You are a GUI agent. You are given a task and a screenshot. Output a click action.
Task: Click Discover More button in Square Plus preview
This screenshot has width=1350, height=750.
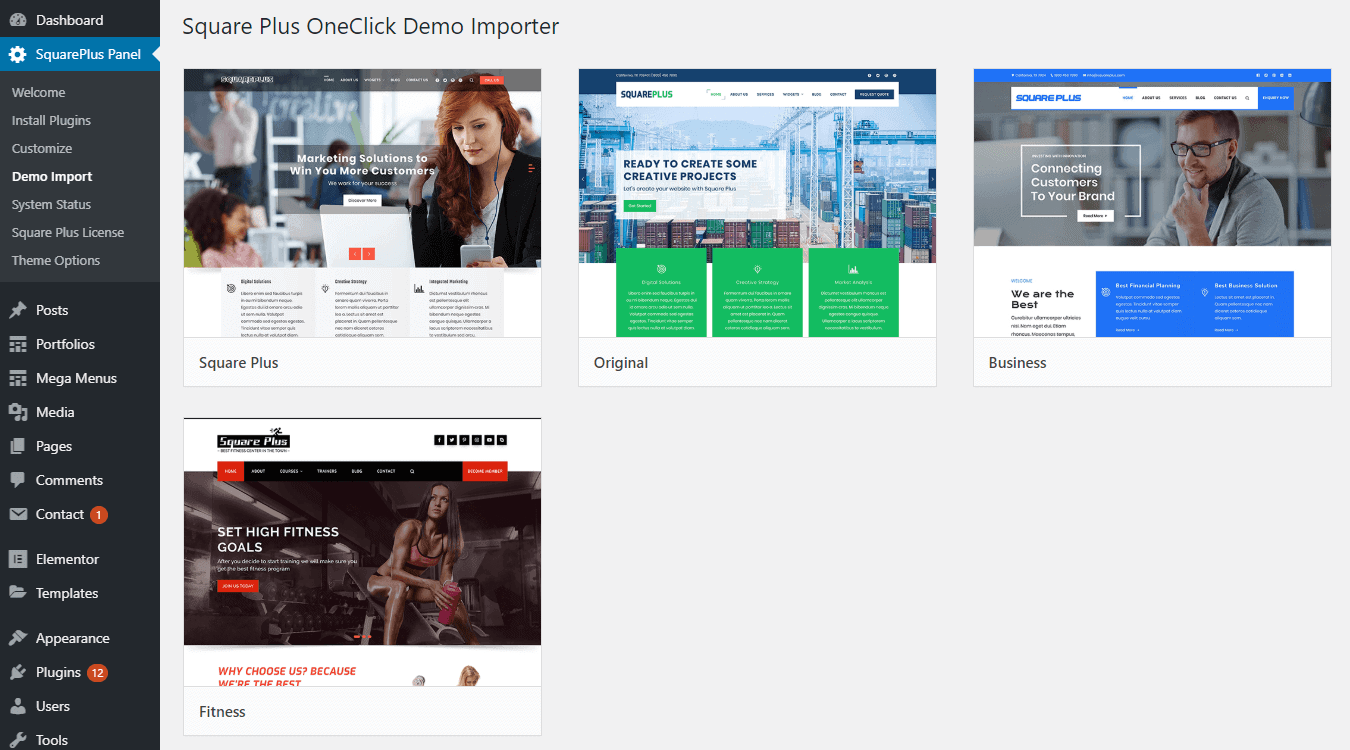(362, 200)
